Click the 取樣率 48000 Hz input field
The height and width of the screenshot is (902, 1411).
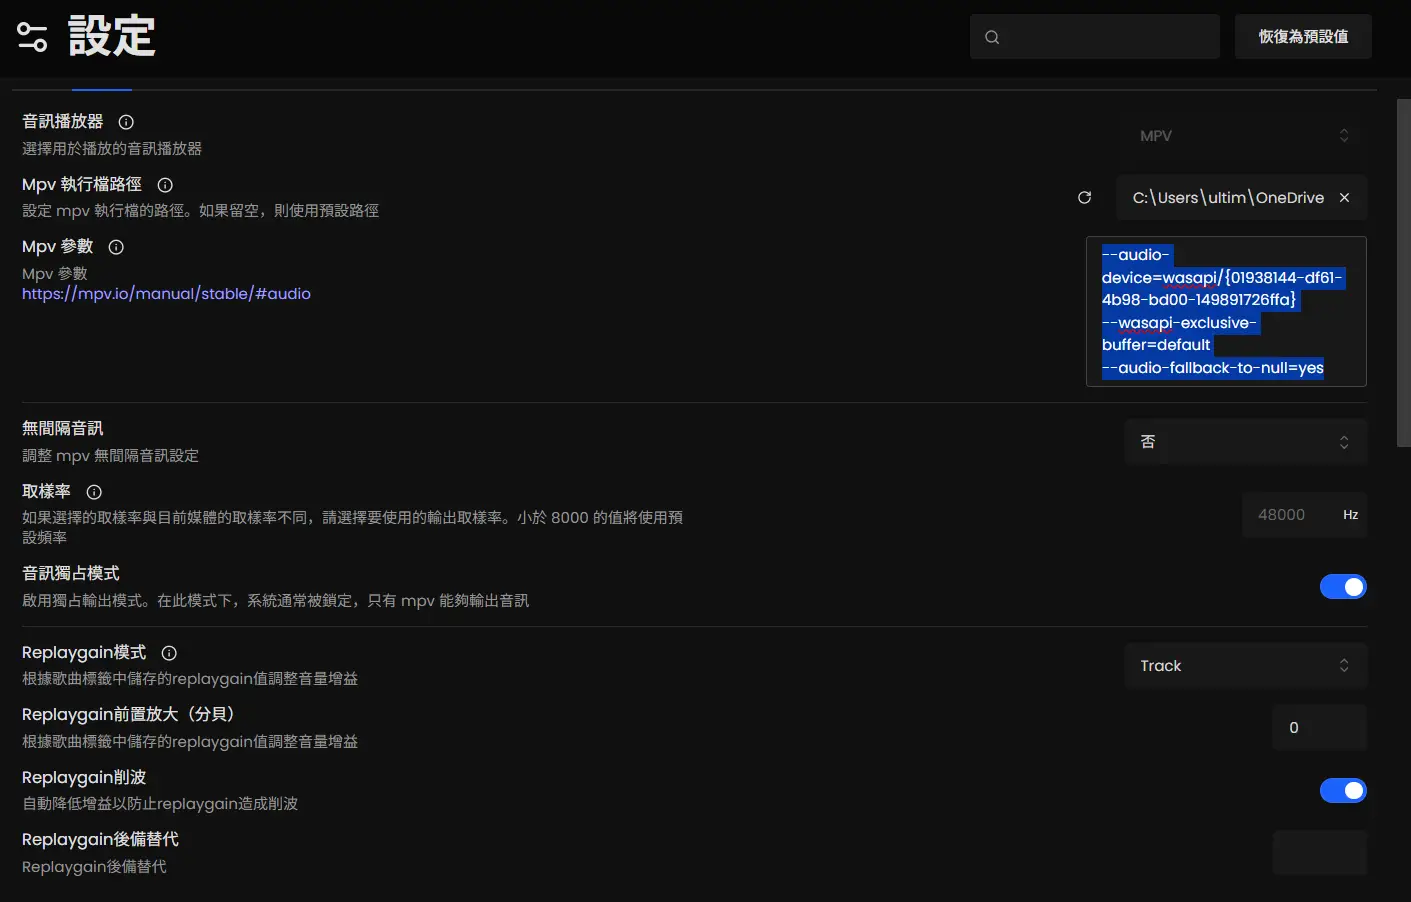(1286, 515)
